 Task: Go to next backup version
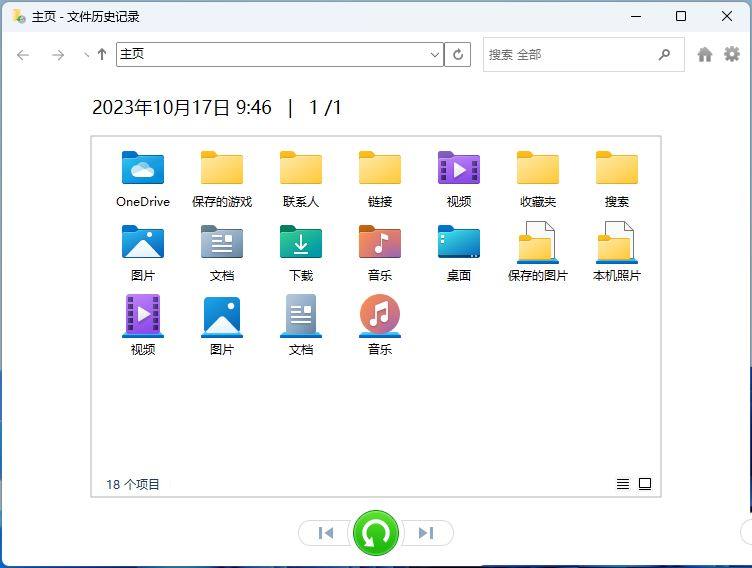pos(427,533)
